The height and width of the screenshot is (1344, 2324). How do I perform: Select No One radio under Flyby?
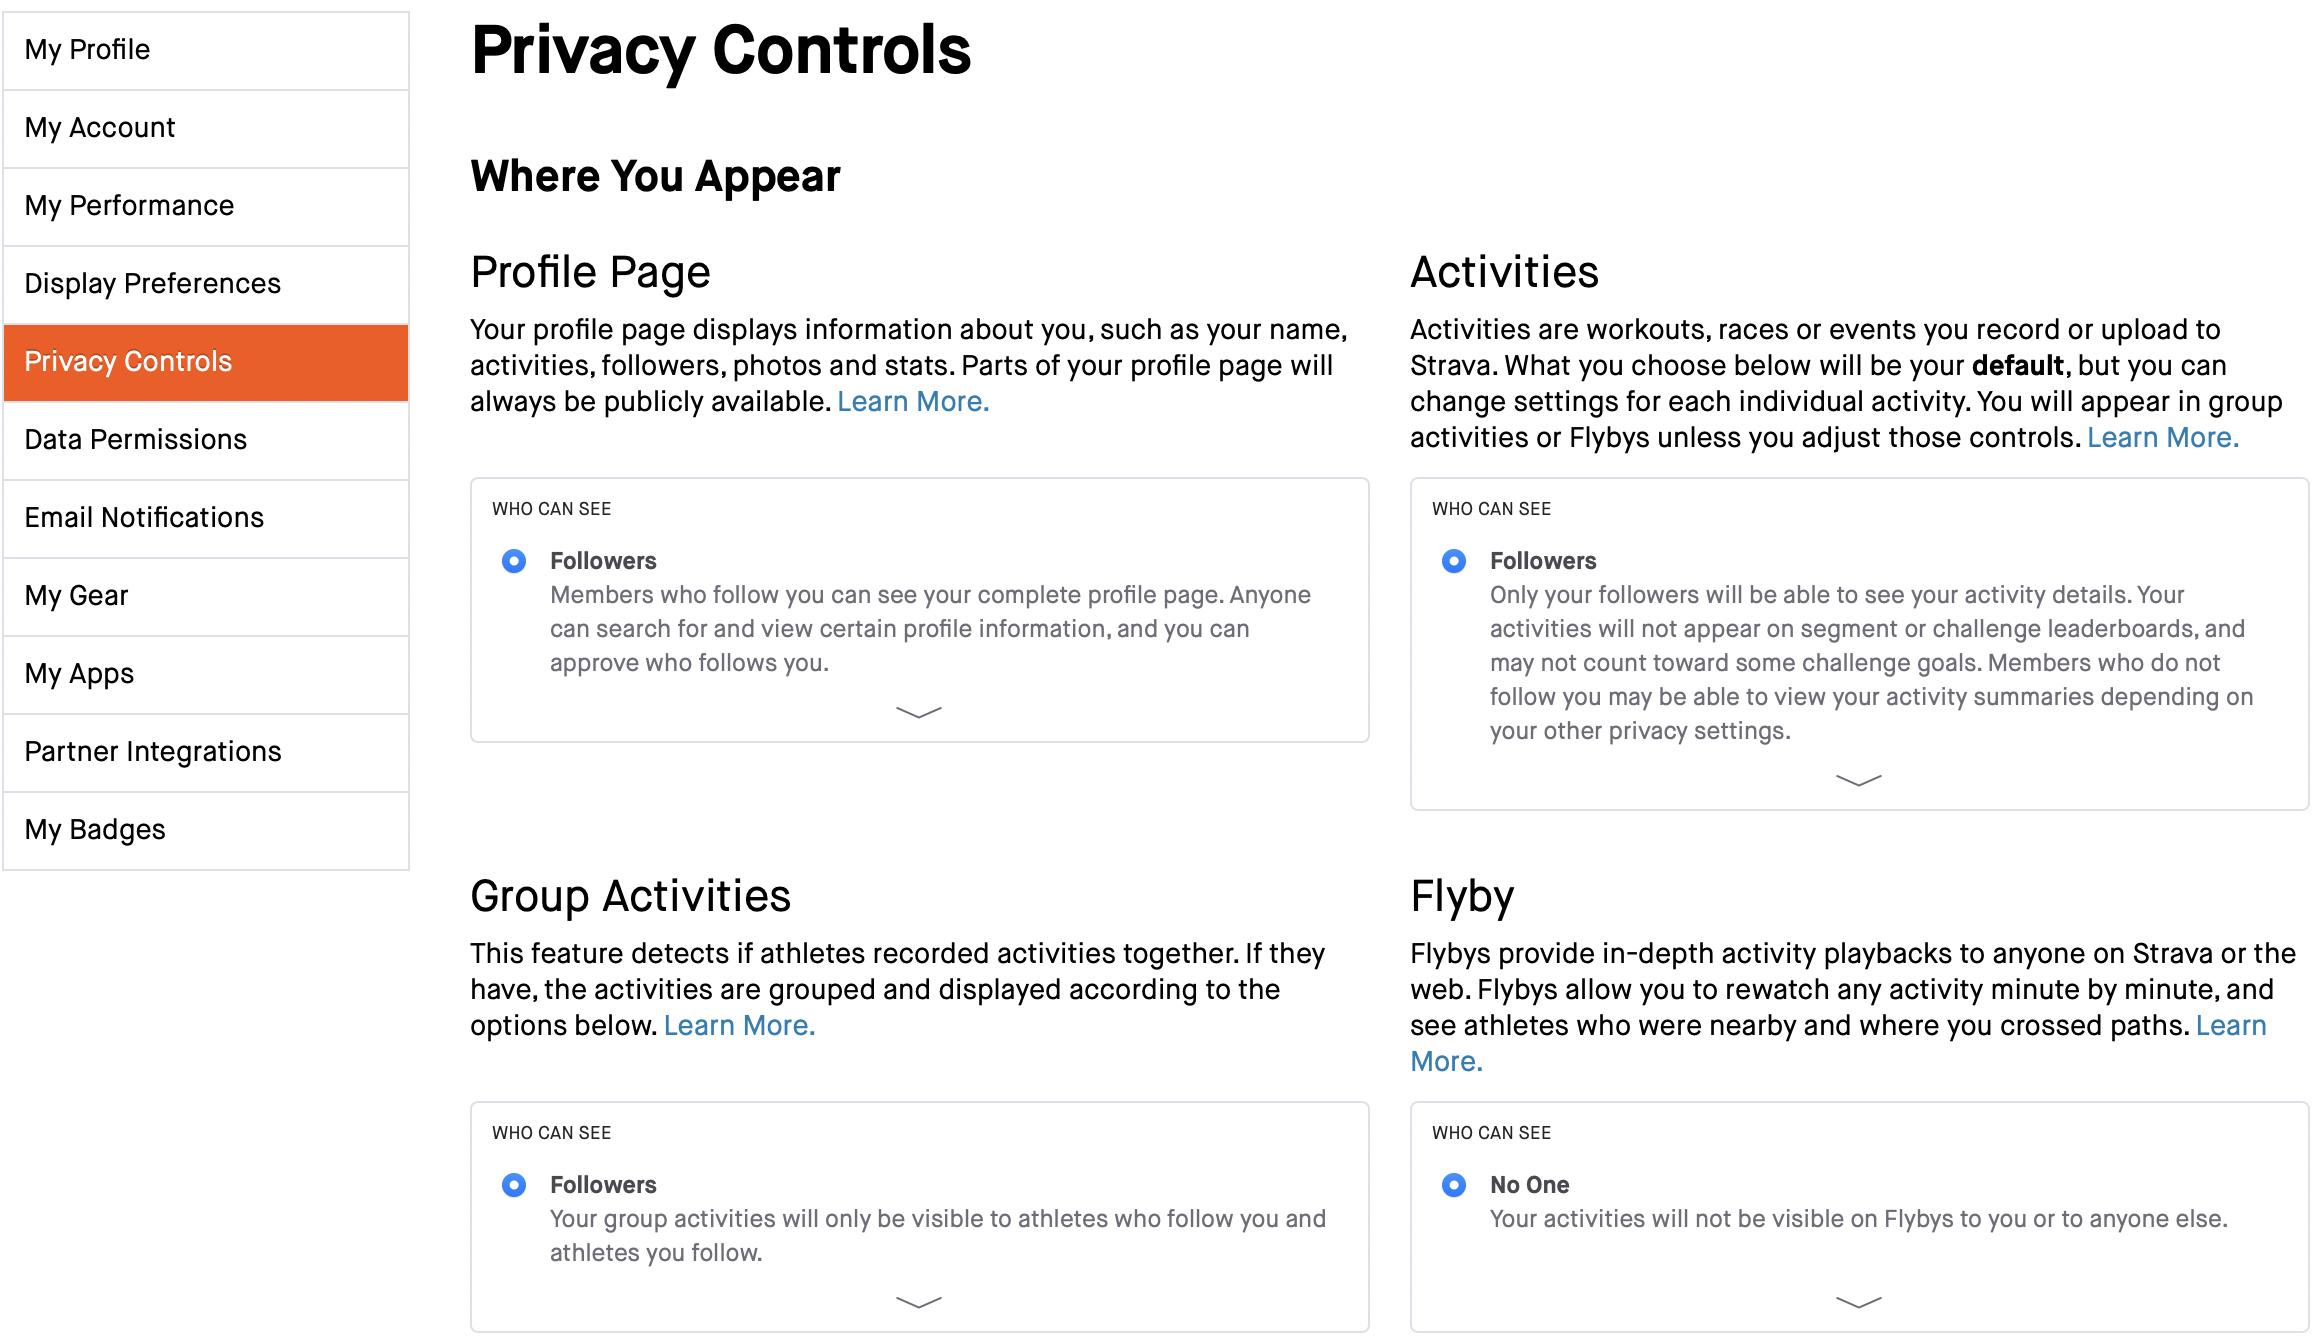click(1454, 1185)
